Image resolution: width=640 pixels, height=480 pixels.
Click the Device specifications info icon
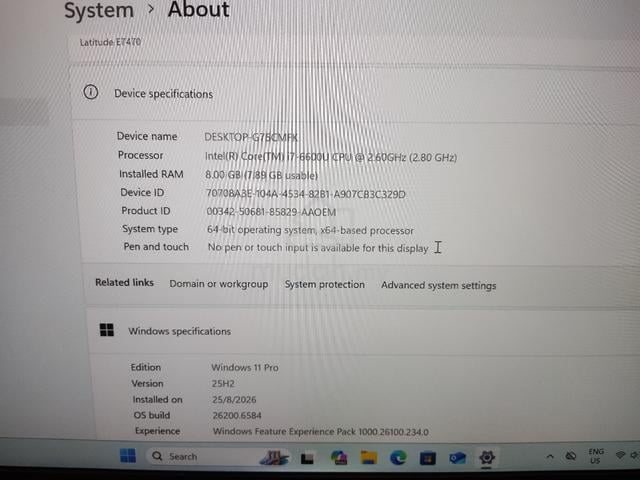coord(91,92)
